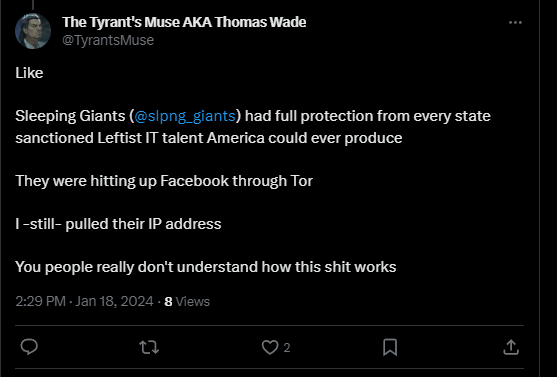Click the 'sanctioned Leftist IT talent' line
Screen dimensions: 557x377
[x=209, y=138]
